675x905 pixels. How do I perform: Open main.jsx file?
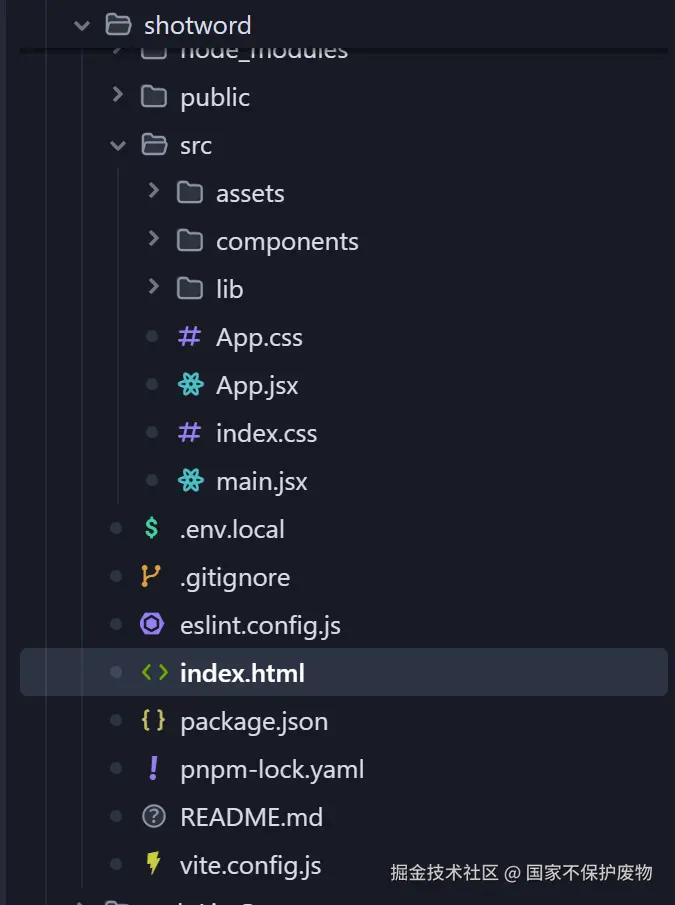(261, 481)
